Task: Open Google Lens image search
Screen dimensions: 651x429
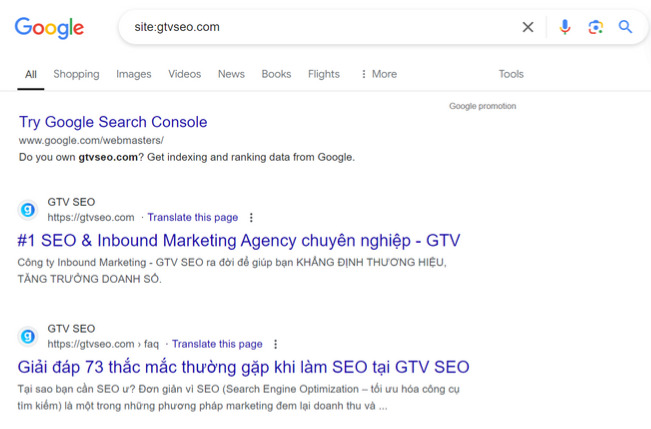Action: [x=595, y=27]
